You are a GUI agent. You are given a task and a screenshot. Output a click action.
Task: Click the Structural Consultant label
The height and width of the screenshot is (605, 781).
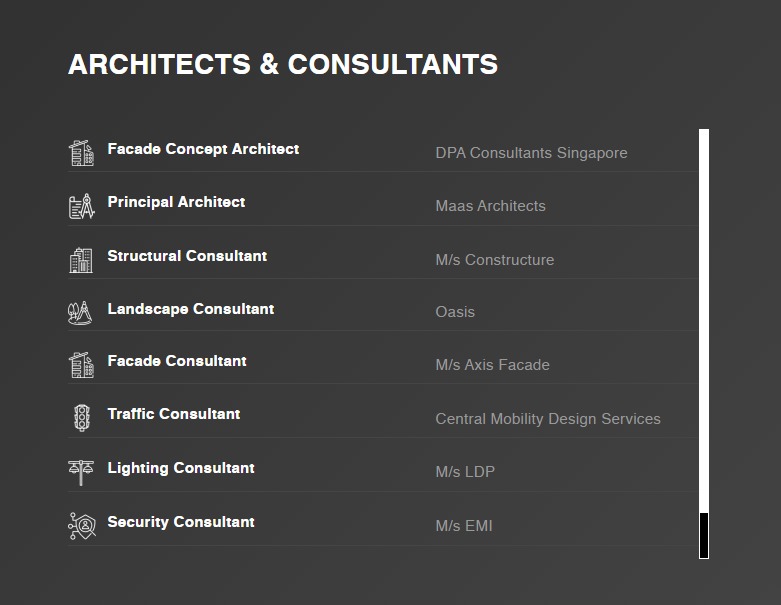click(x=187, y=256)
